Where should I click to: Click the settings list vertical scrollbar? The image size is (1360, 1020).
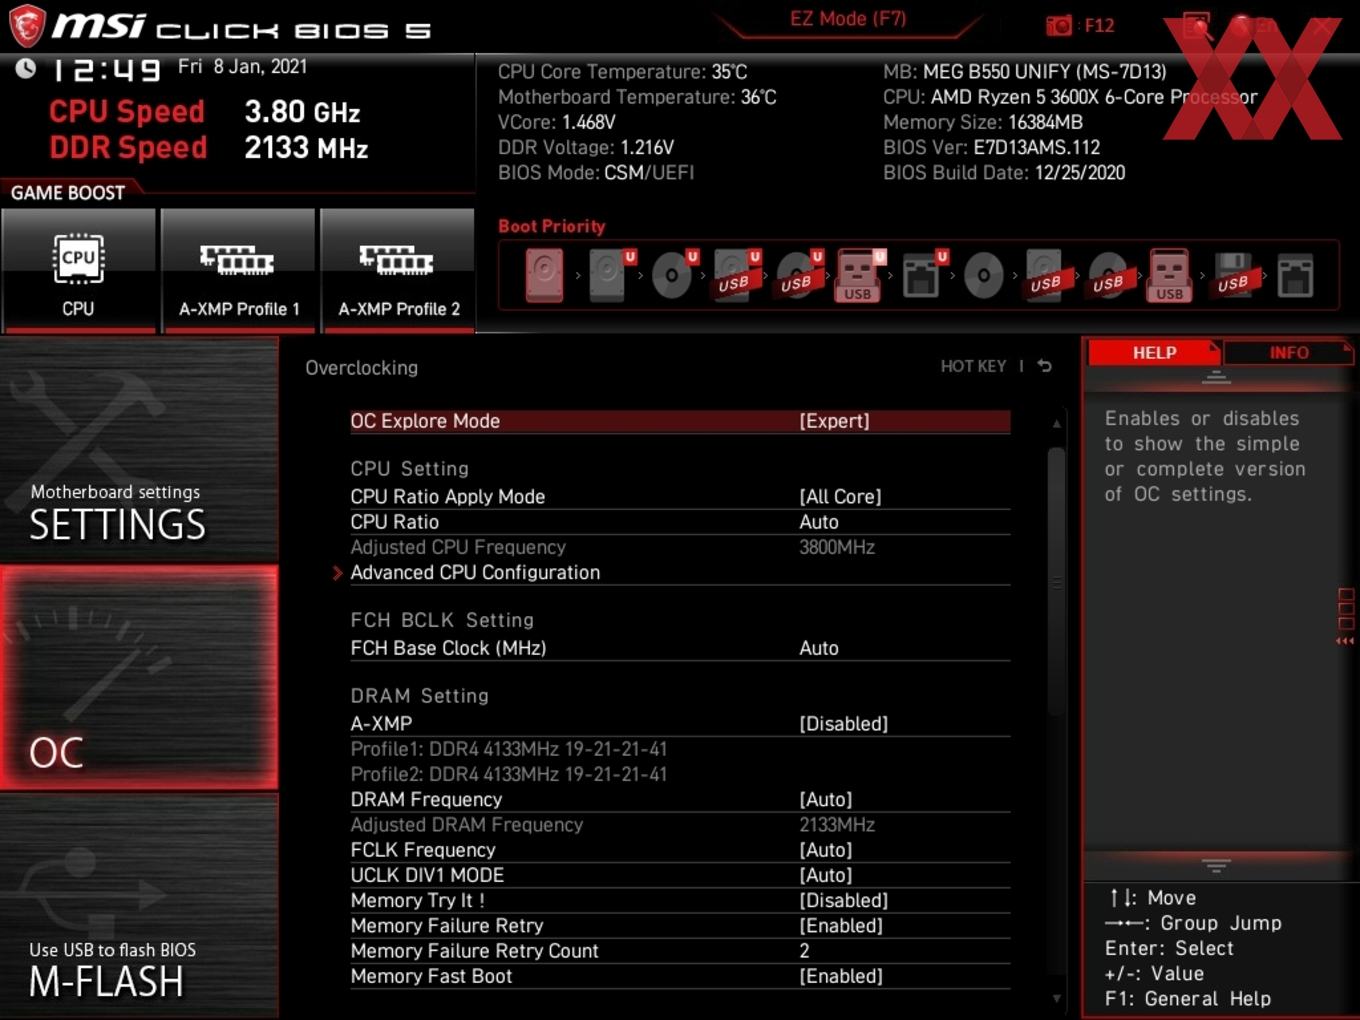[x=1057, y=580]
